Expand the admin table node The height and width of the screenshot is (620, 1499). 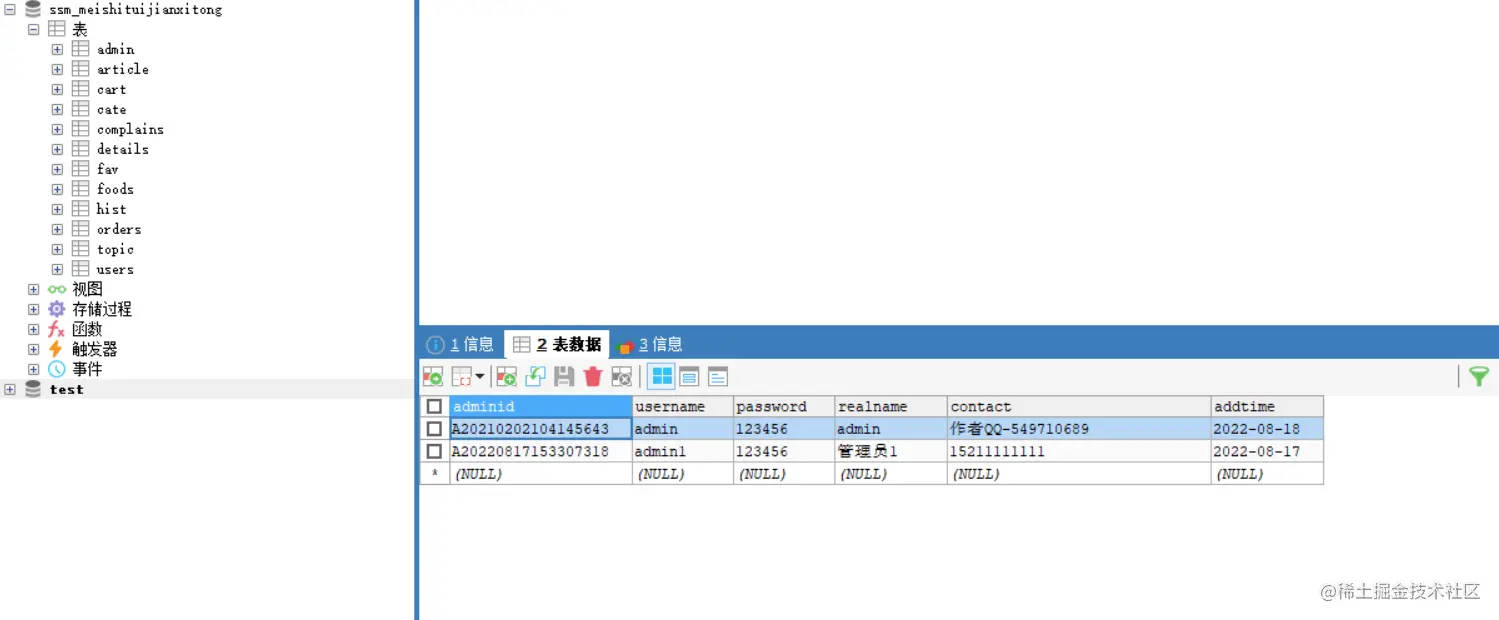[57, 49]
